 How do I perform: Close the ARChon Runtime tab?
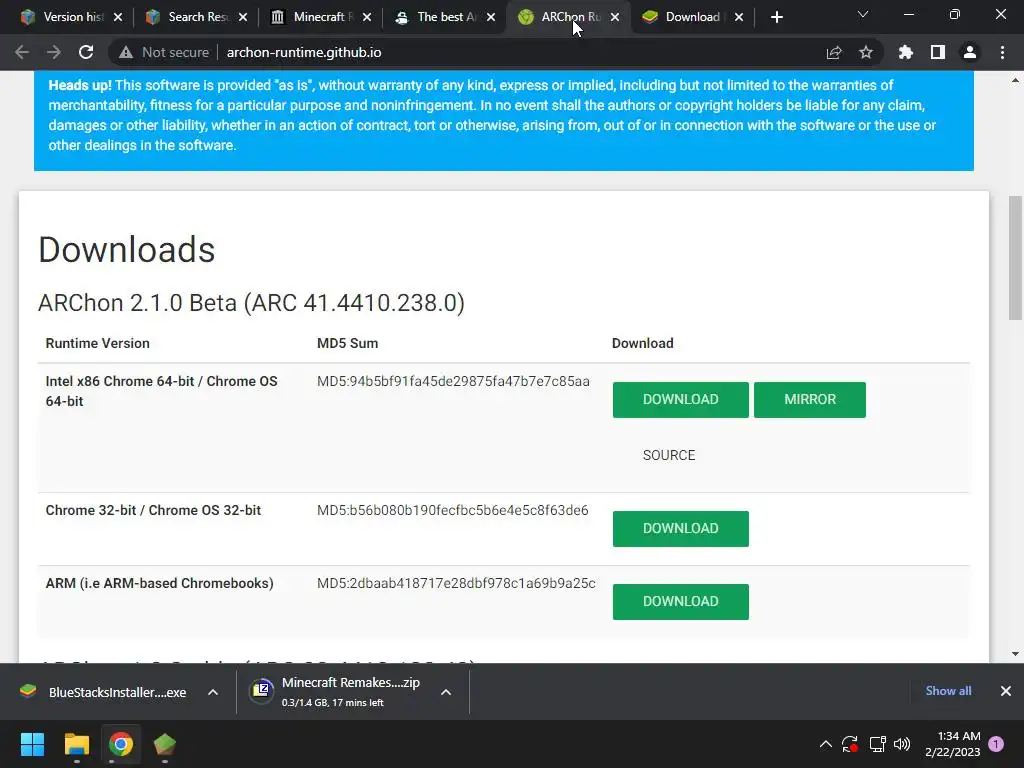coord(615,17)
